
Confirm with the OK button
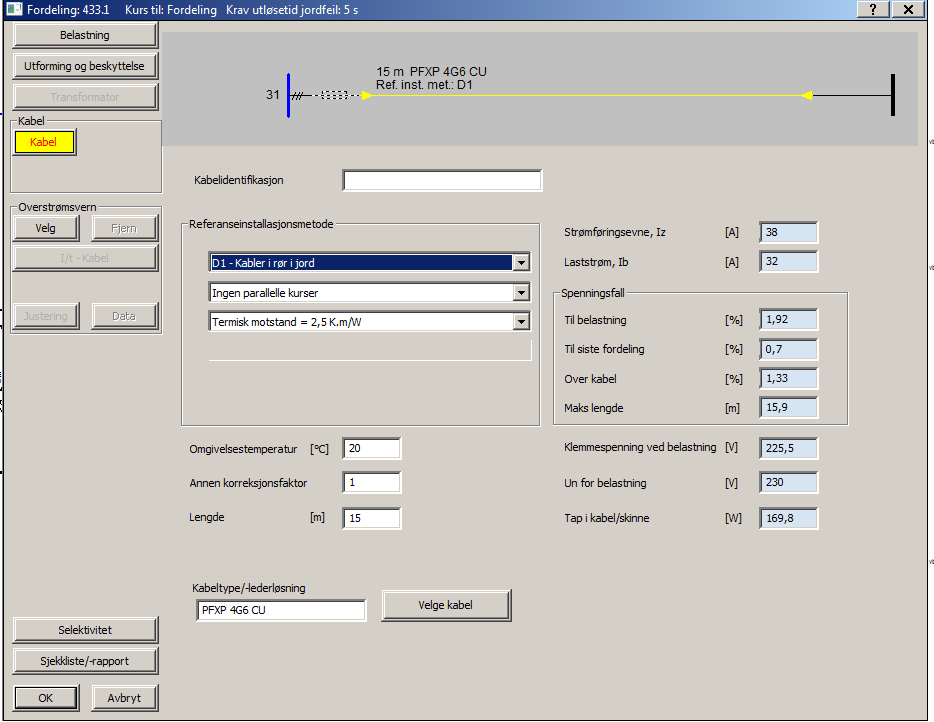(46, 698)
